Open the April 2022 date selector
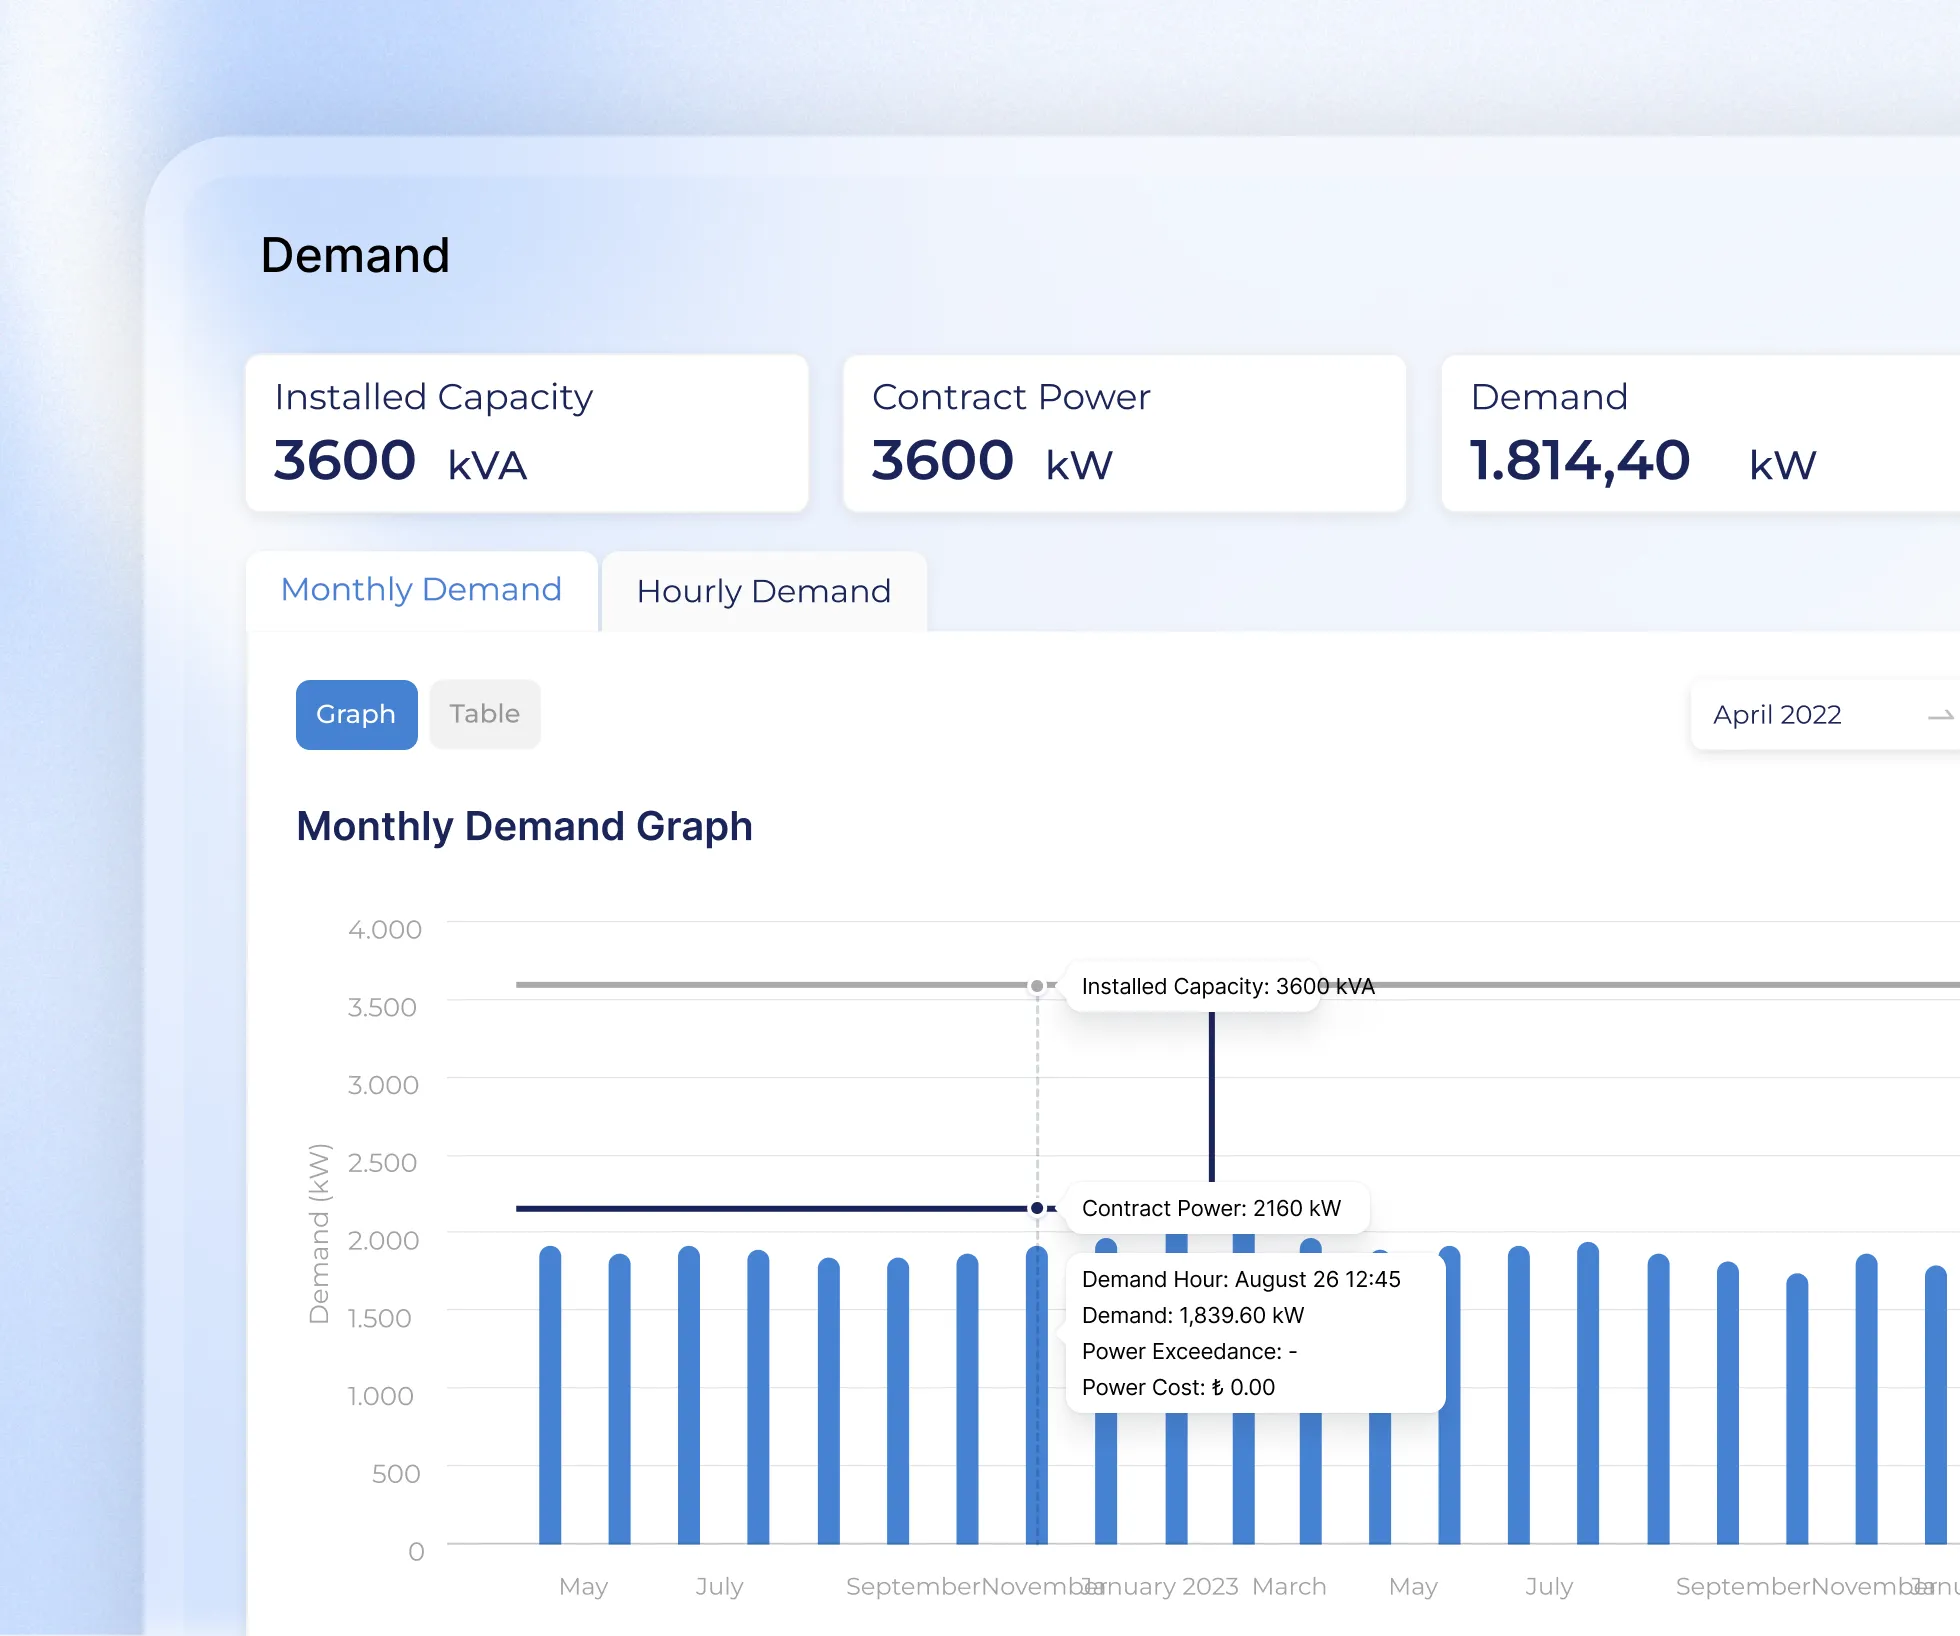 (x=1777, y=715)
